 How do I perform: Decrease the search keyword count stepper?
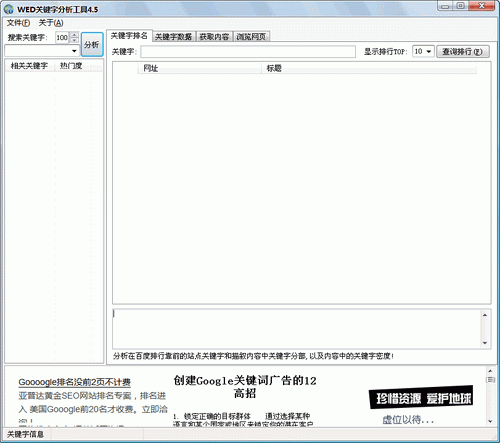point(75,40)
